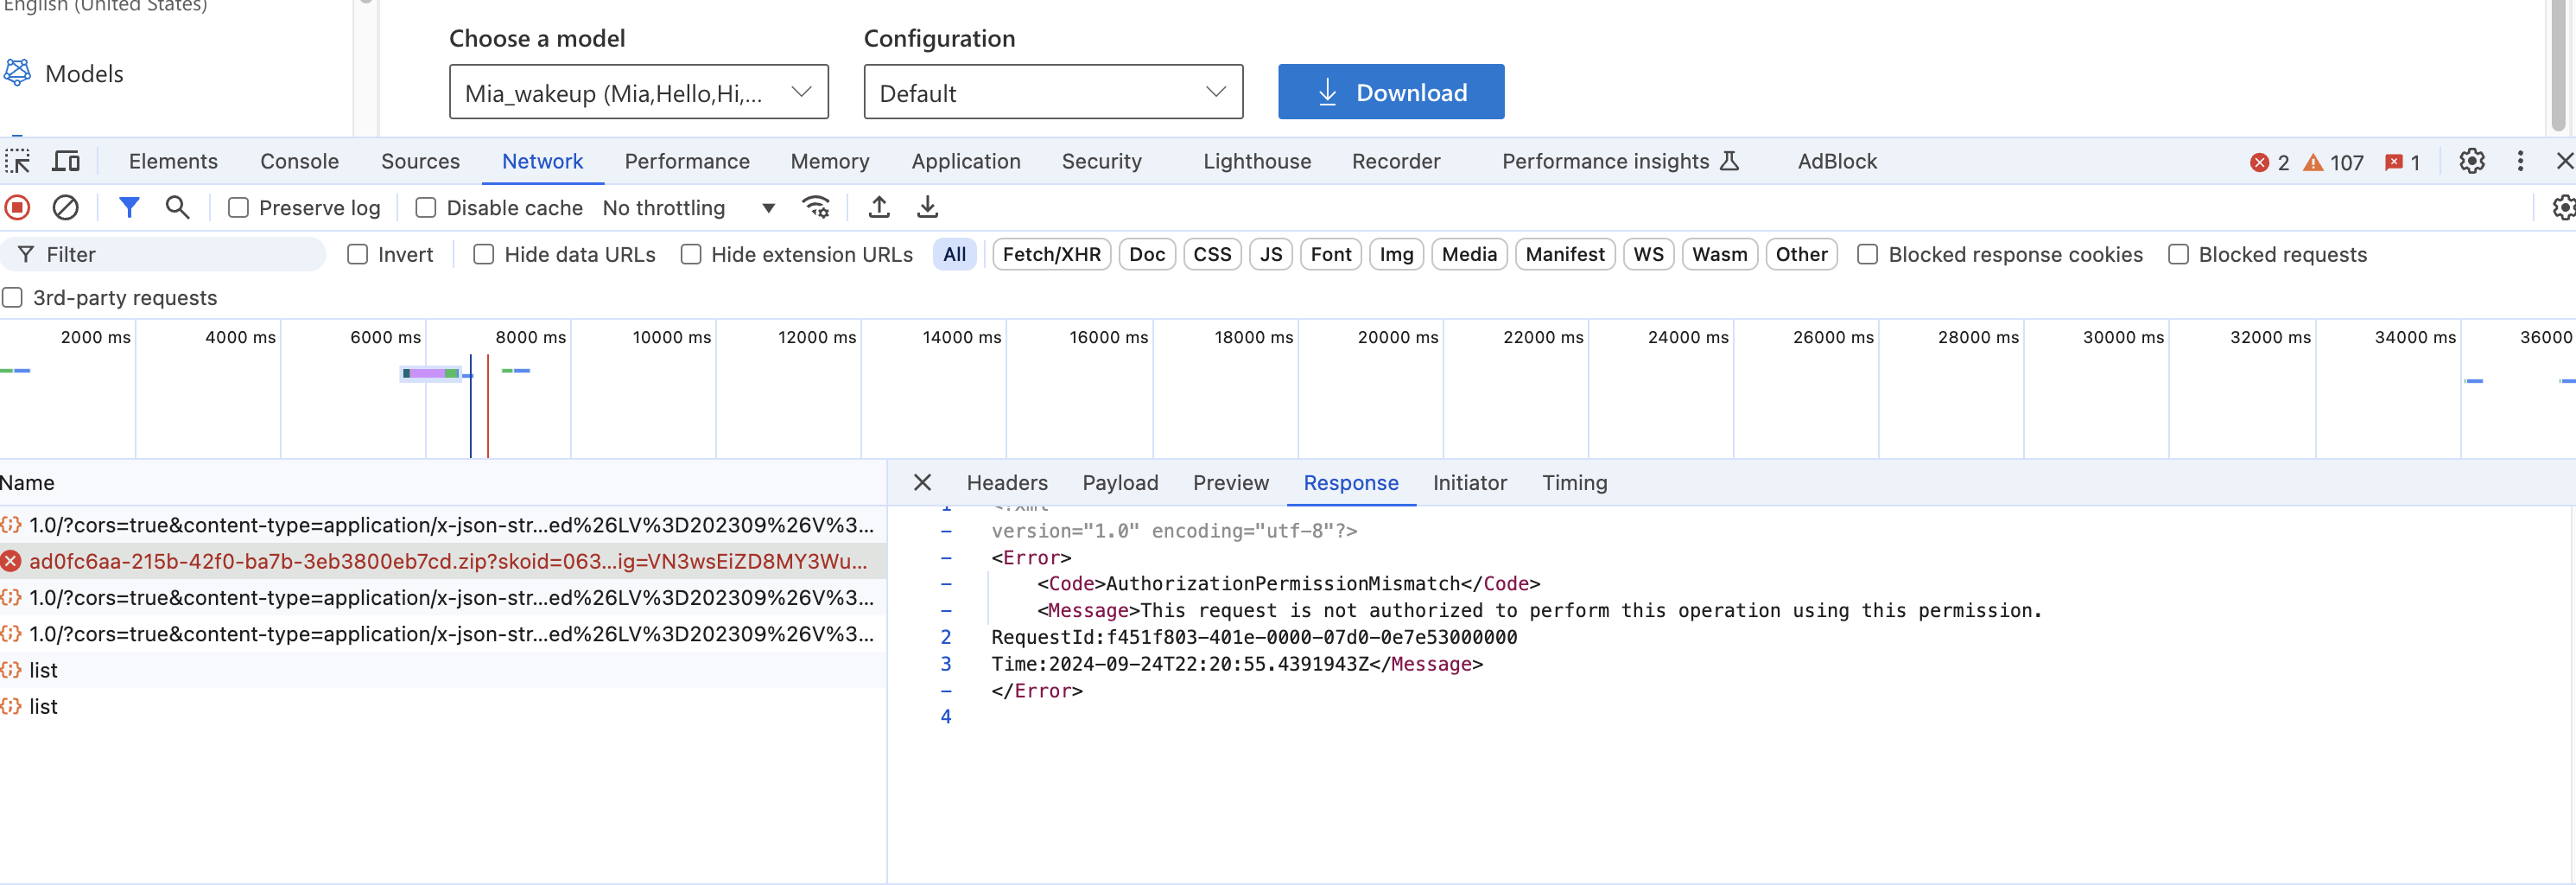This screenshot has width=2576, height=885.
Task: Filter by Fetch/XHR requests
Action: pyautogui.click(x=1051, y=254)
